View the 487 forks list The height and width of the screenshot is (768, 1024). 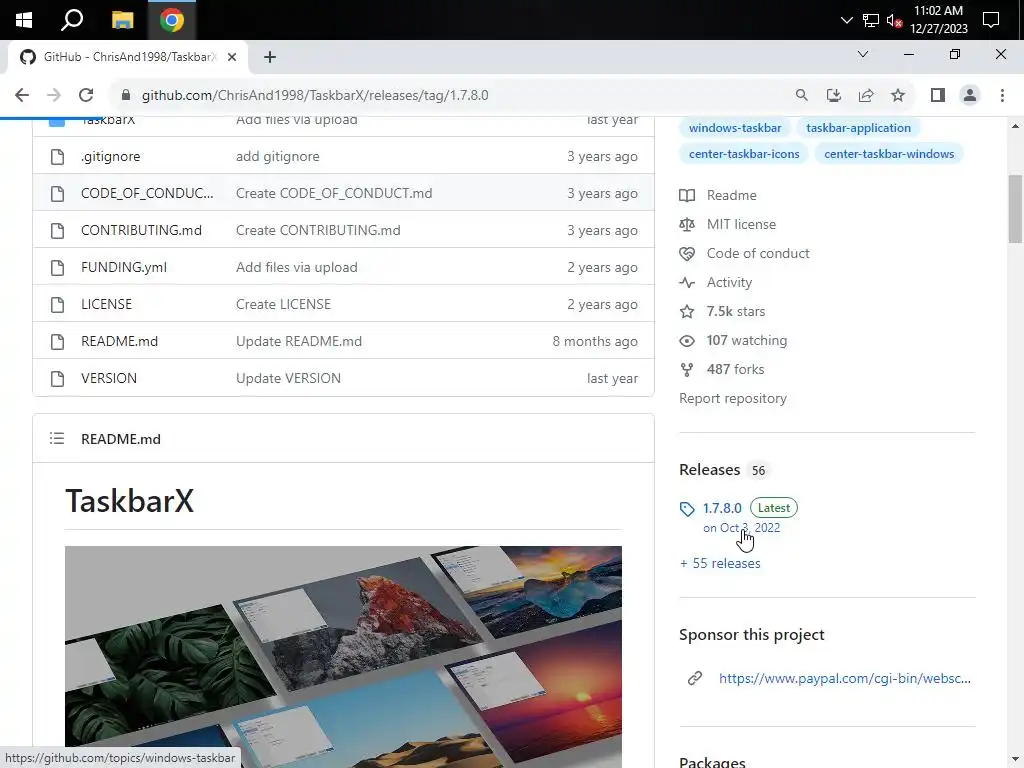click(x=735, y=370)
